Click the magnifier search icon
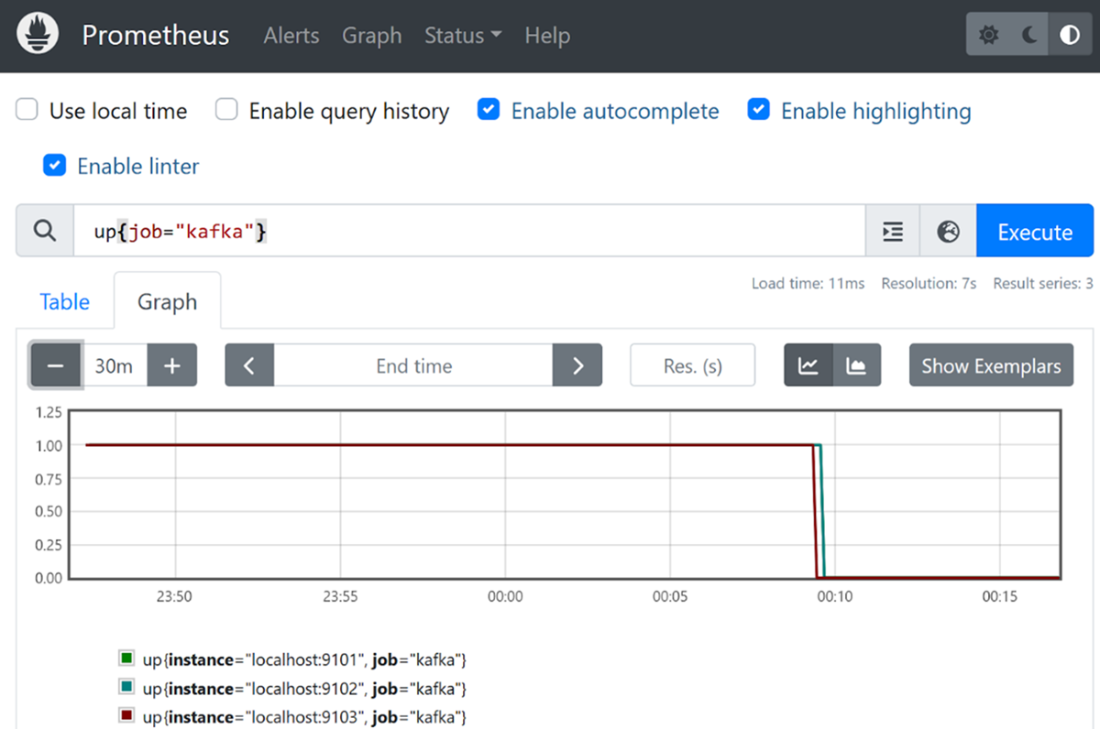The width and height of the screenshot is (1100, 729). click(45, 231)
